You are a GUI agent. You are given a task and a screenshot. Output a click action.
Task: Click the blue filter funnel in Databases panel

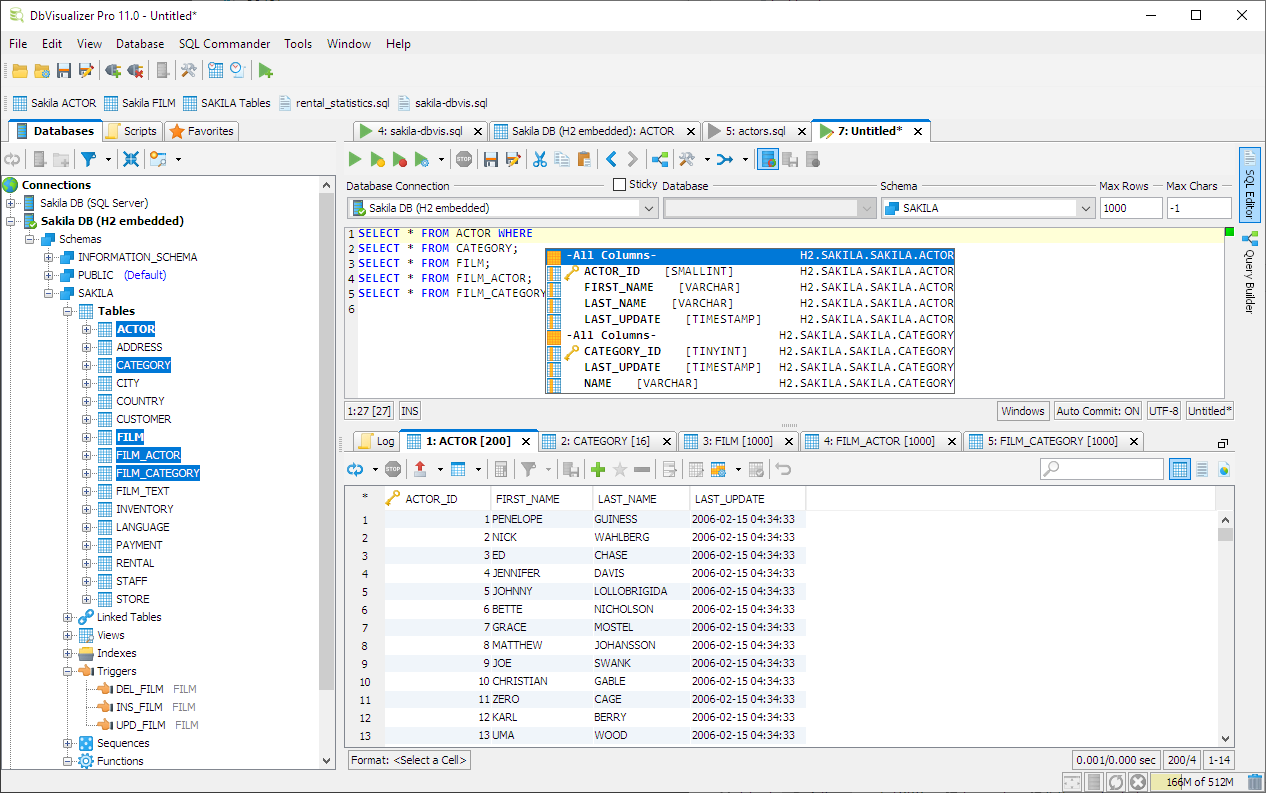pyautogui.click(x=88, y=159)
